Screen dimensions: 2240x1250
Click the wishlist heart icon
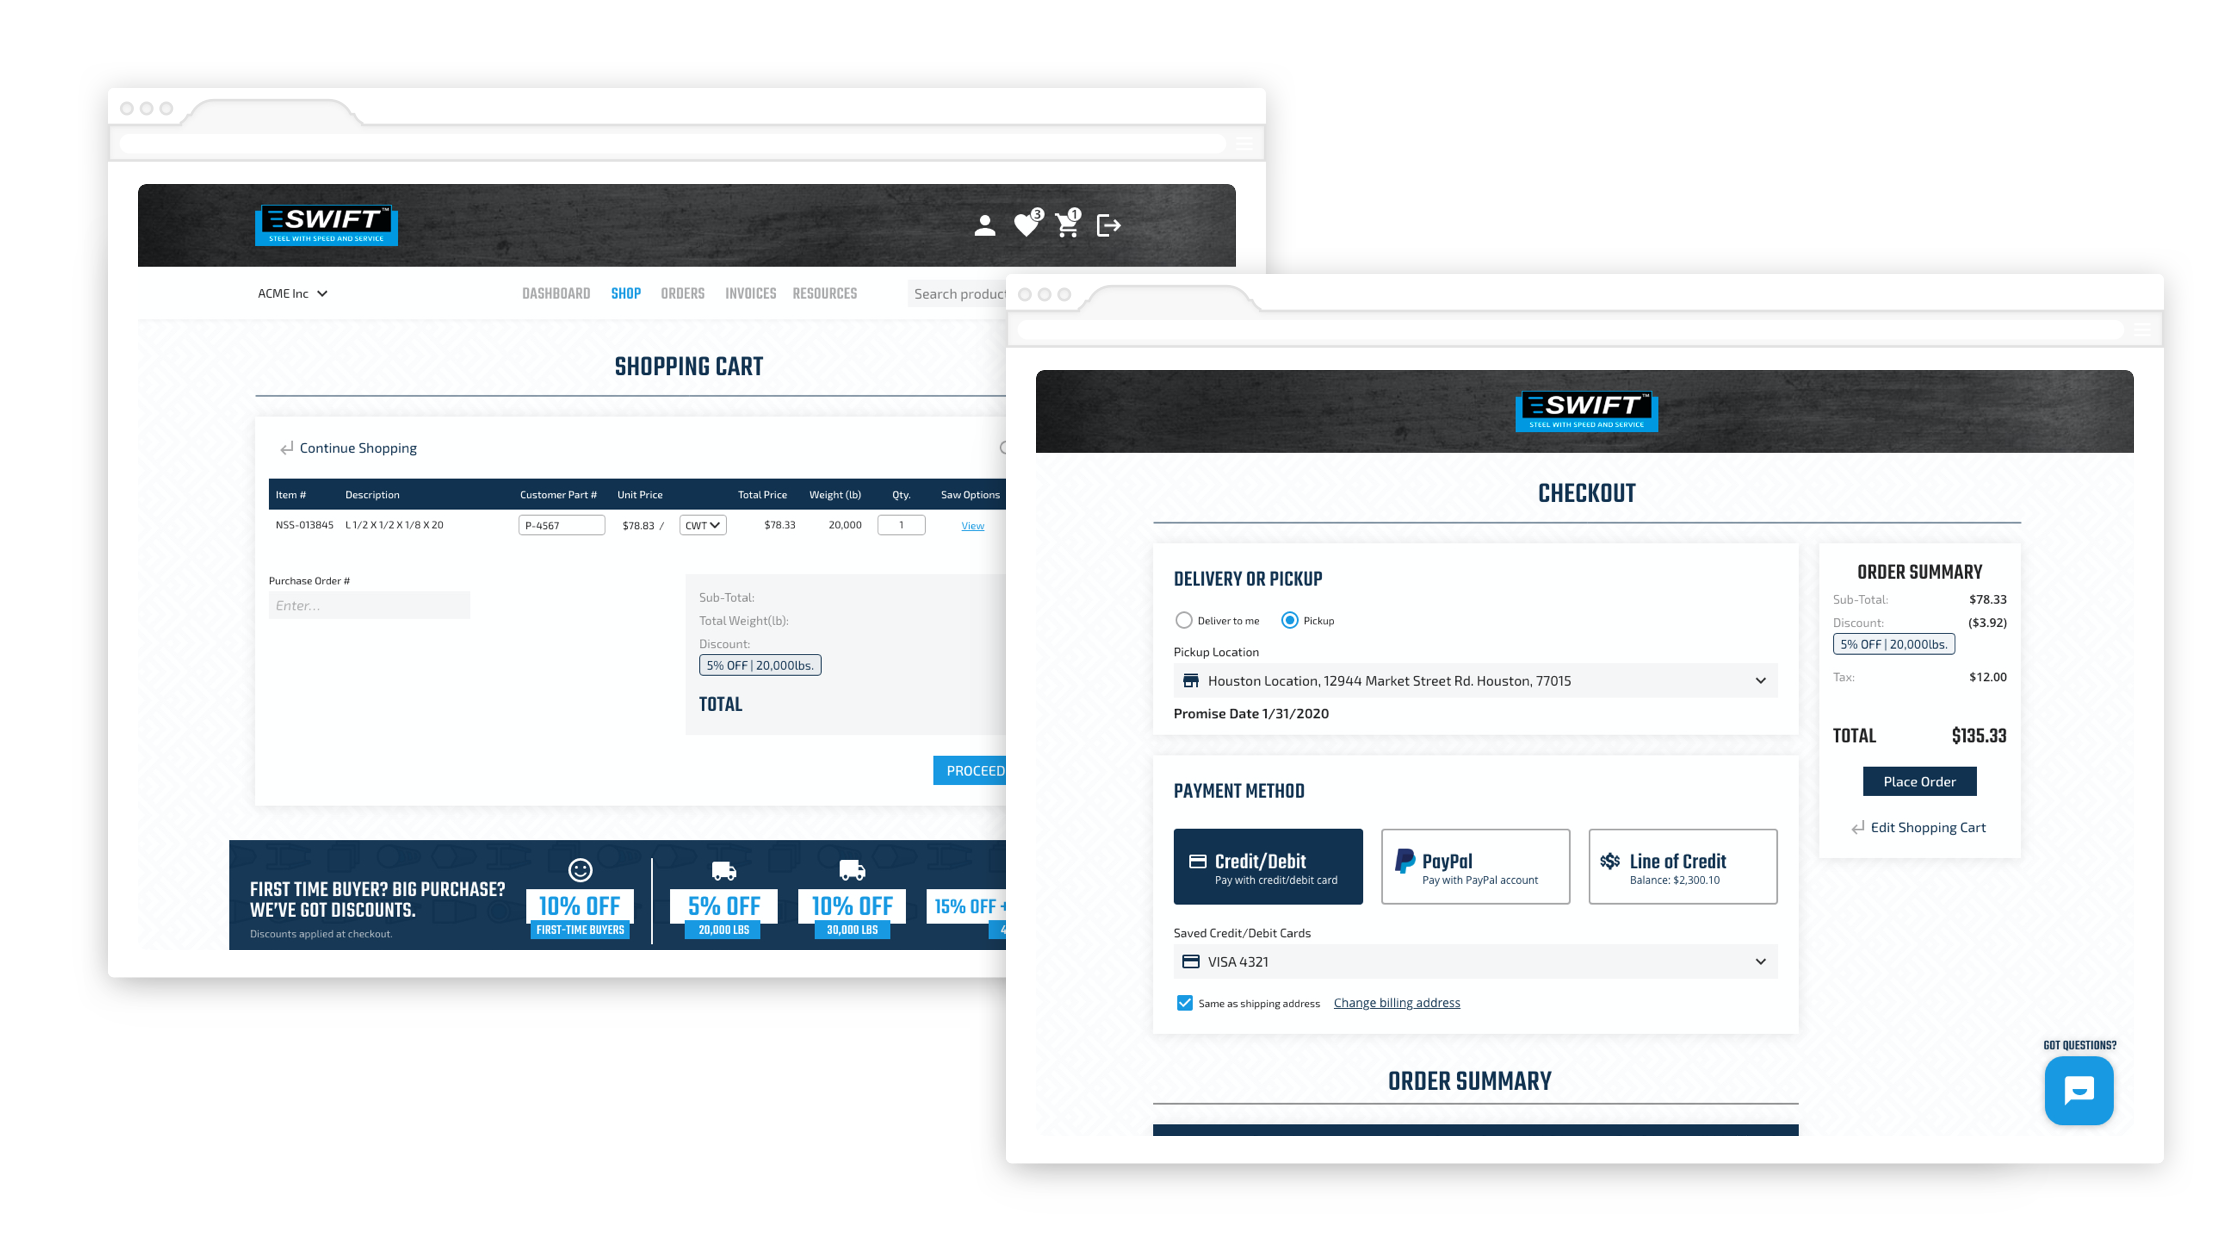pos(1029,223)
